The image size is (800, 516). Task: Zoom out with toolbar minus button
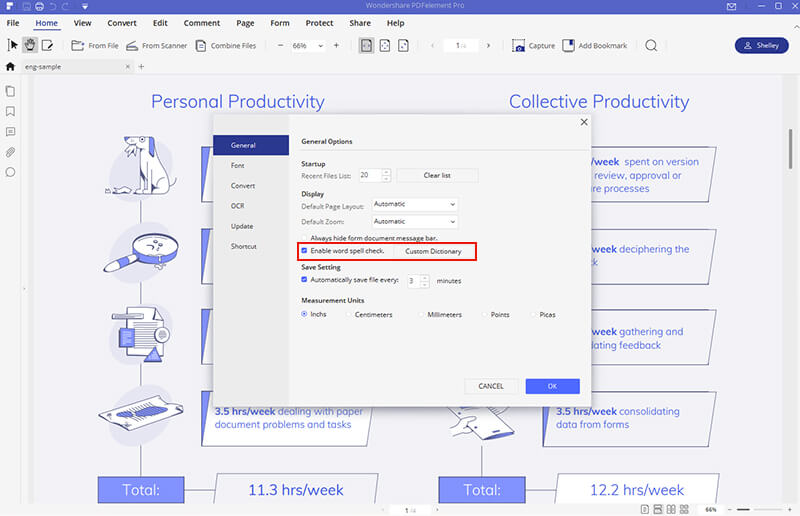pos(280,45)
